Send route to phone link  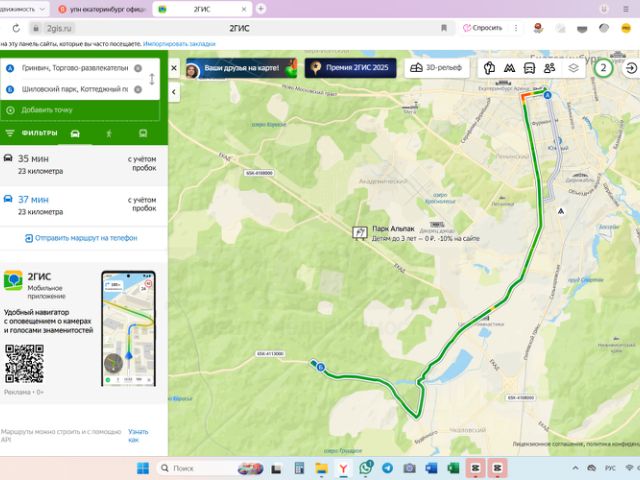click(x=81, y=238)
